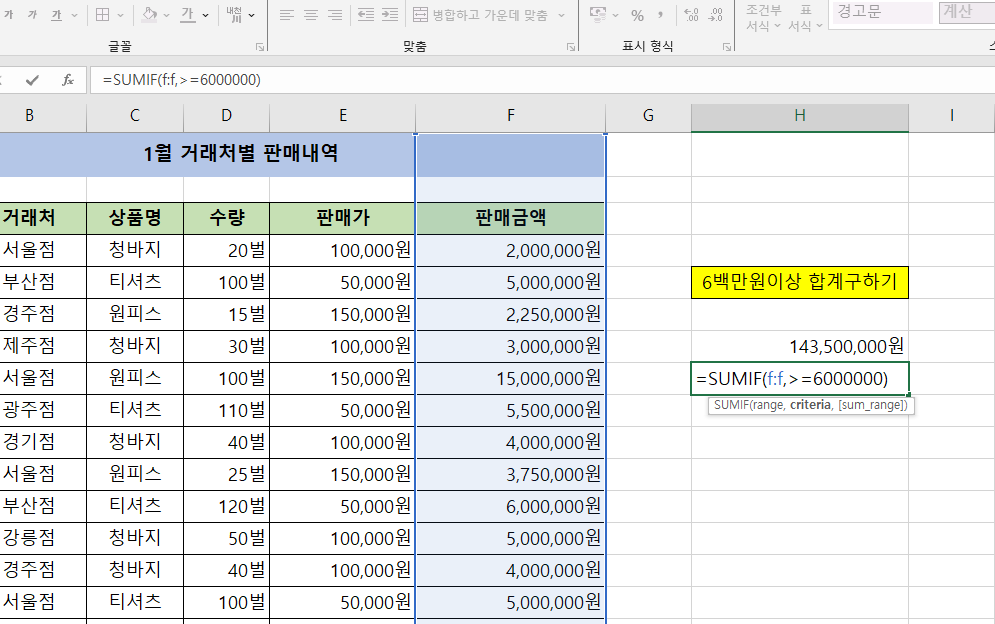The height and width of the screenshot is (624, 995).
Task: Click the cell being edited with =SUMIF(f:f,>=6000000)
Action: [800, 379]
